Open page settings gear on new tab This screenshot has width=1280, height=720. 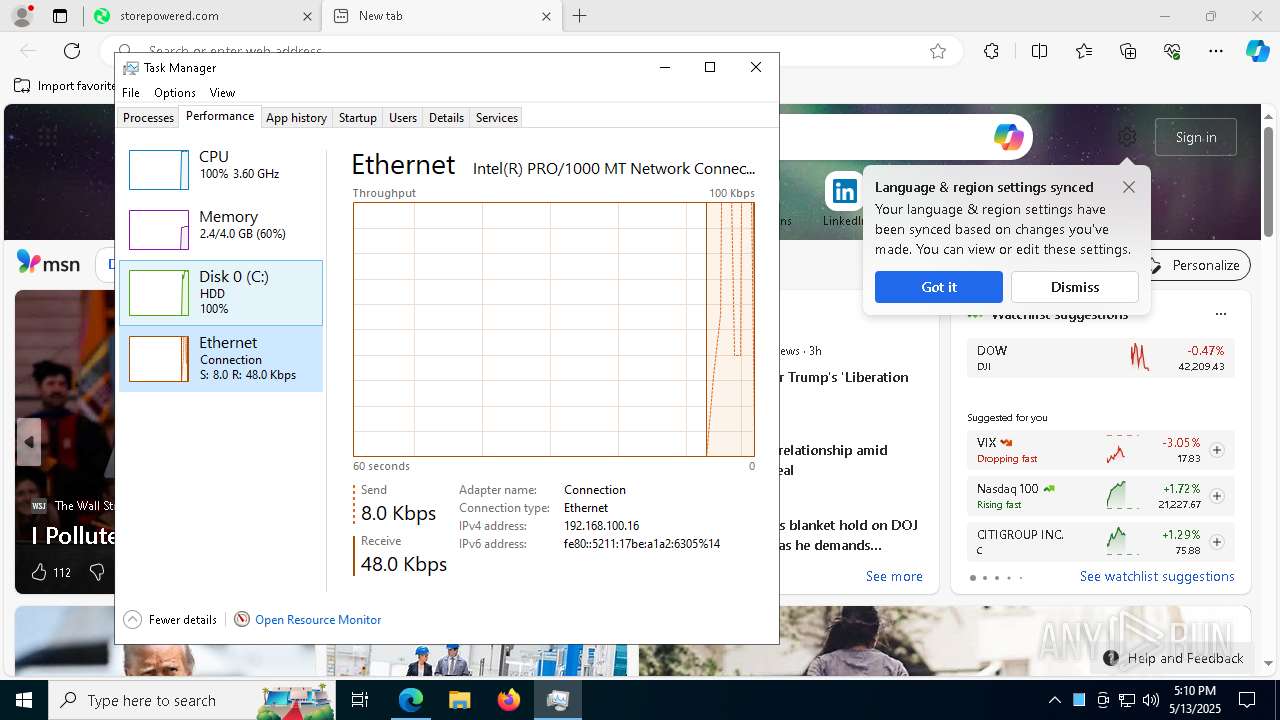click(x=1127, y=137)
